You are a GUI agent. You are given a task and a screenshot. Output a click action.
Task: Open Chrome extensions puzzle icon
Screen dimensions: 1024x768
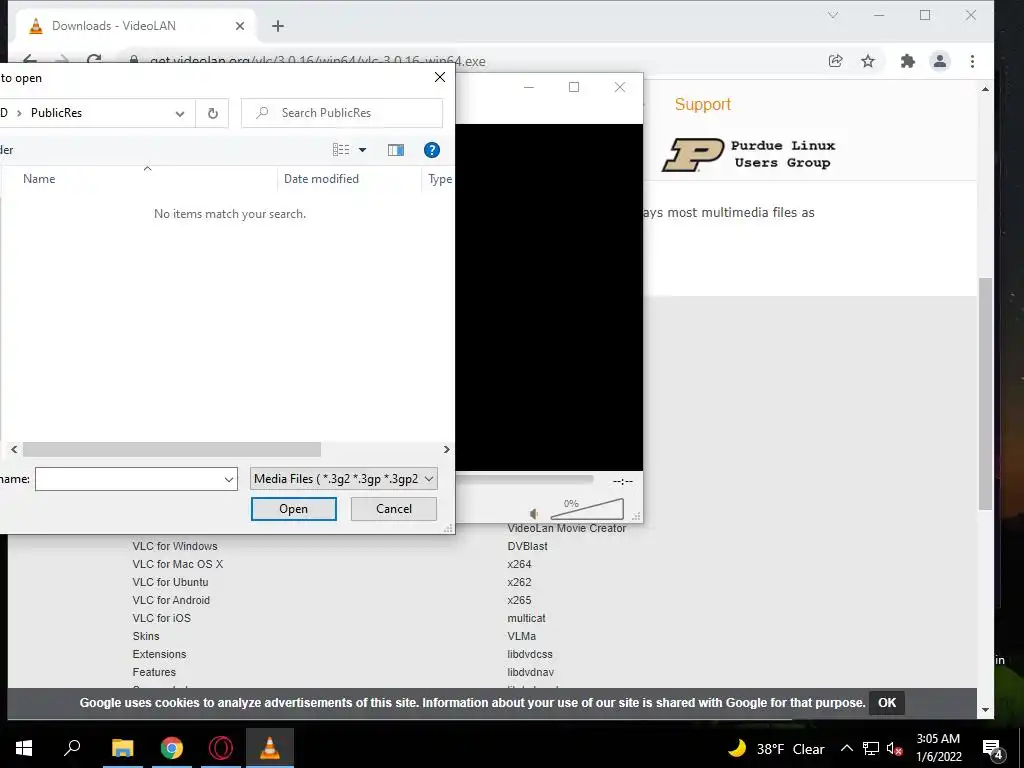(x=908, y=61)
